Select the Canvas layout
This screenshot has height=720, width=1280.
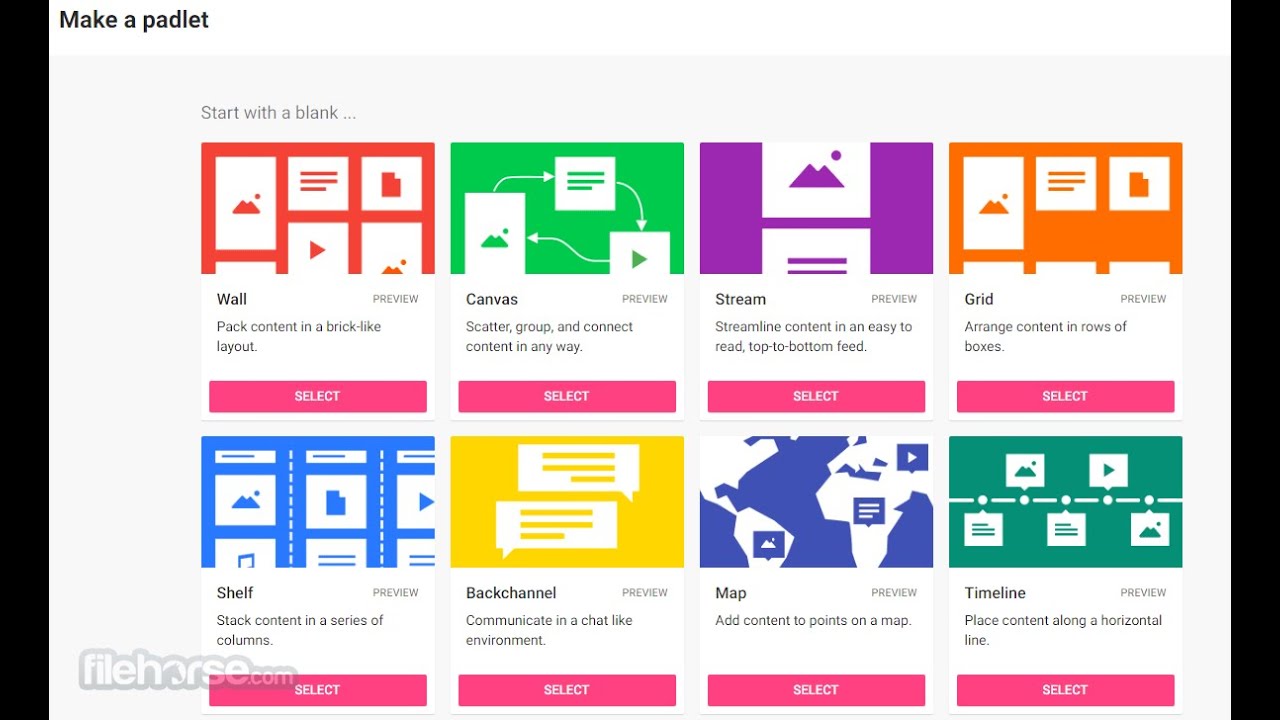[x=567, y=396]
